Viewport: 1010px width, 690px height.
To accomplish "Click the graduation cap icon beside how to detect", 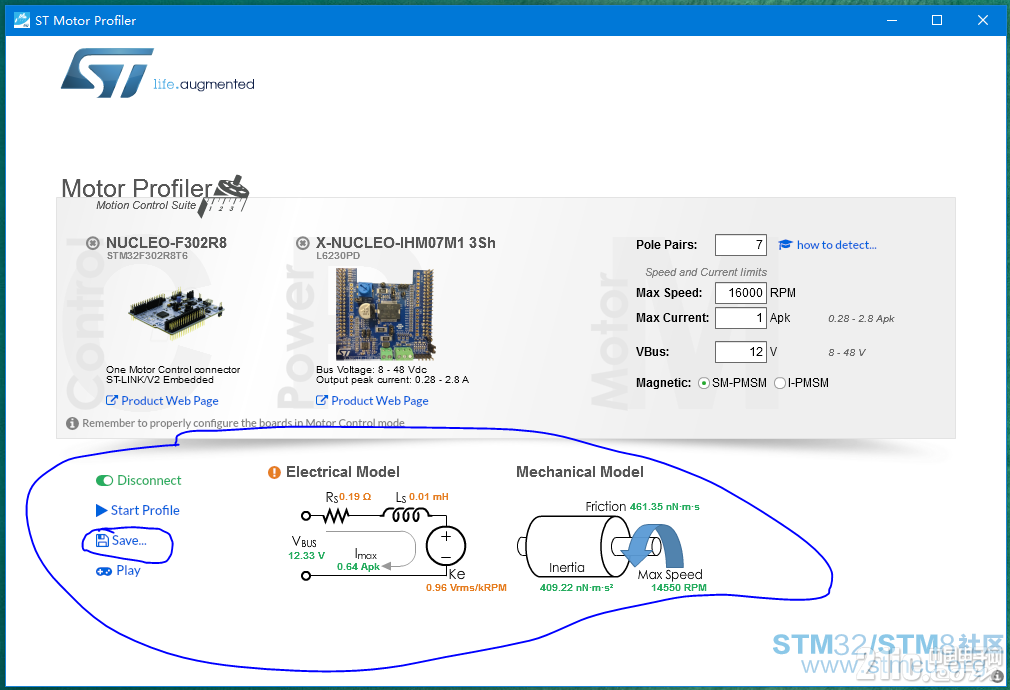I will coord(785,245).
